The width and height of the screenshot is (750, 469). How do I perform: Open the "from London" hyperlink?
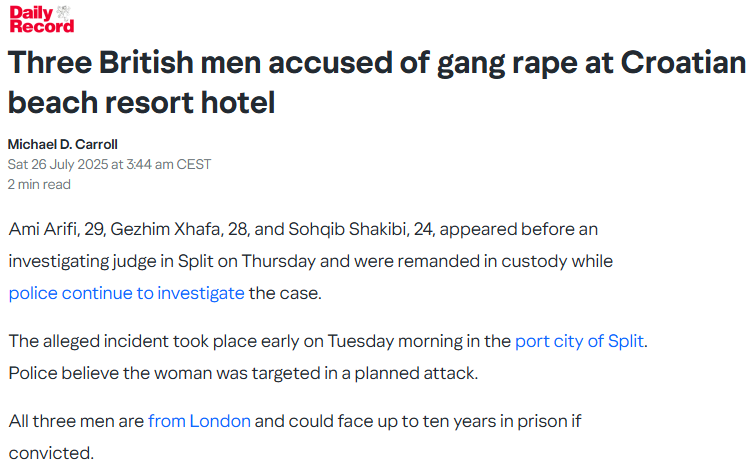199,421
